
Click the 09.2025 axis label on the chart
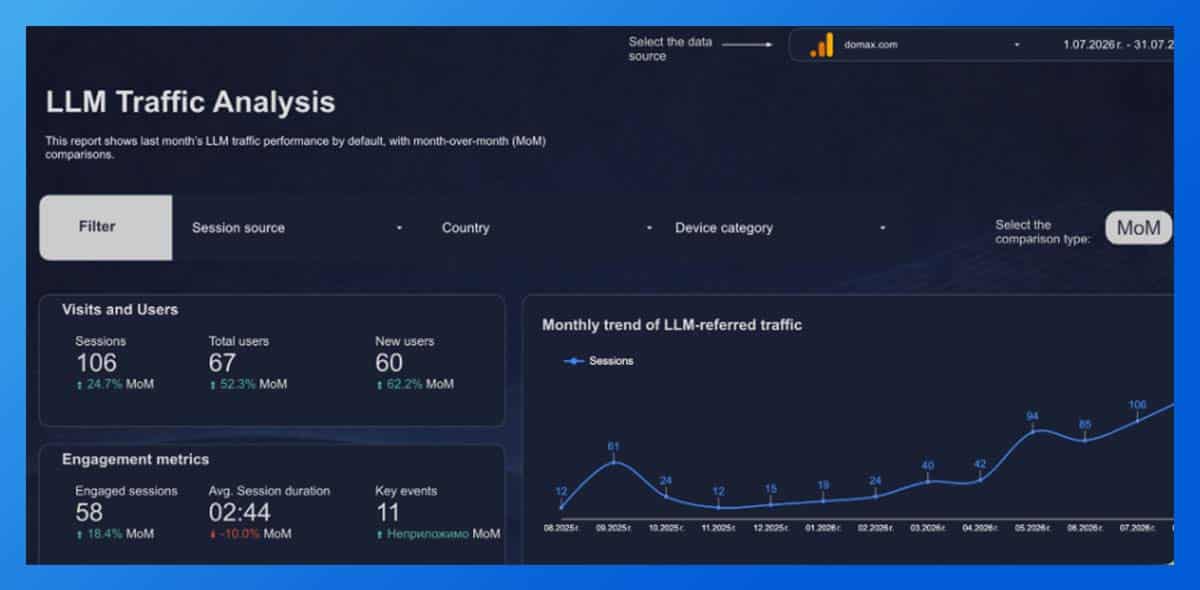tap(614, 526)
